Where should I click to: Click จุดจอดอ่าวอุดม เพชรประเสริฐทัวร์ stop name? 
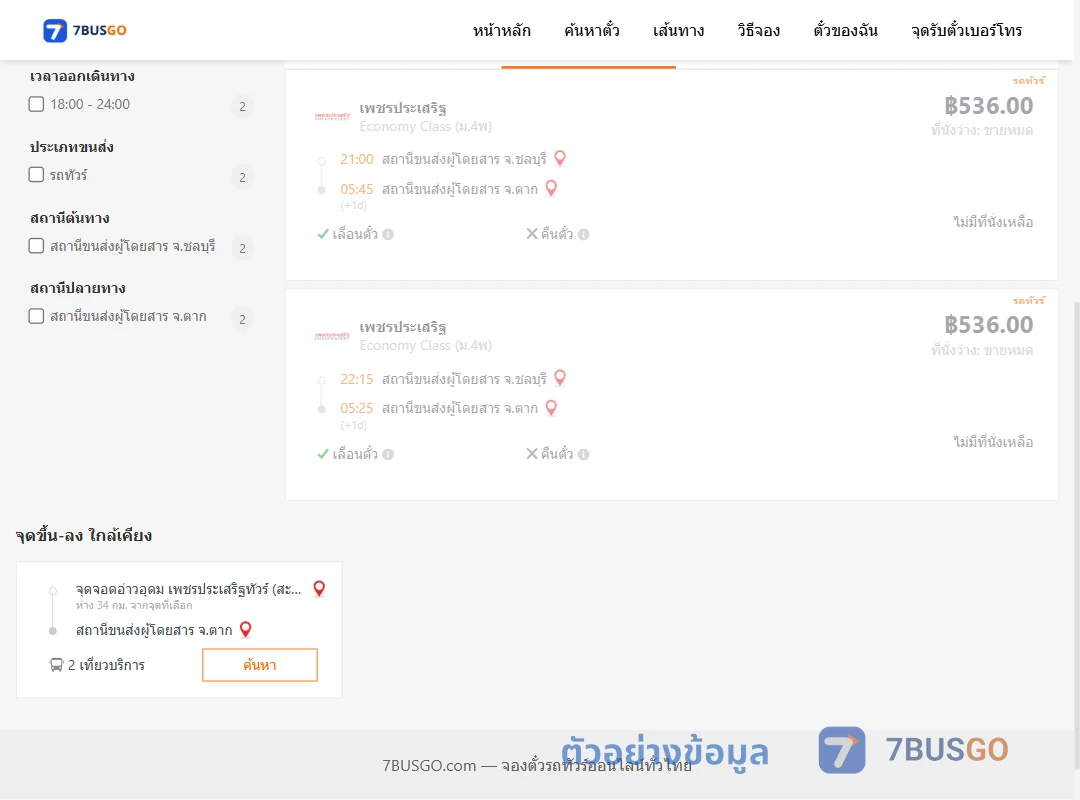(x=189, y=589)
